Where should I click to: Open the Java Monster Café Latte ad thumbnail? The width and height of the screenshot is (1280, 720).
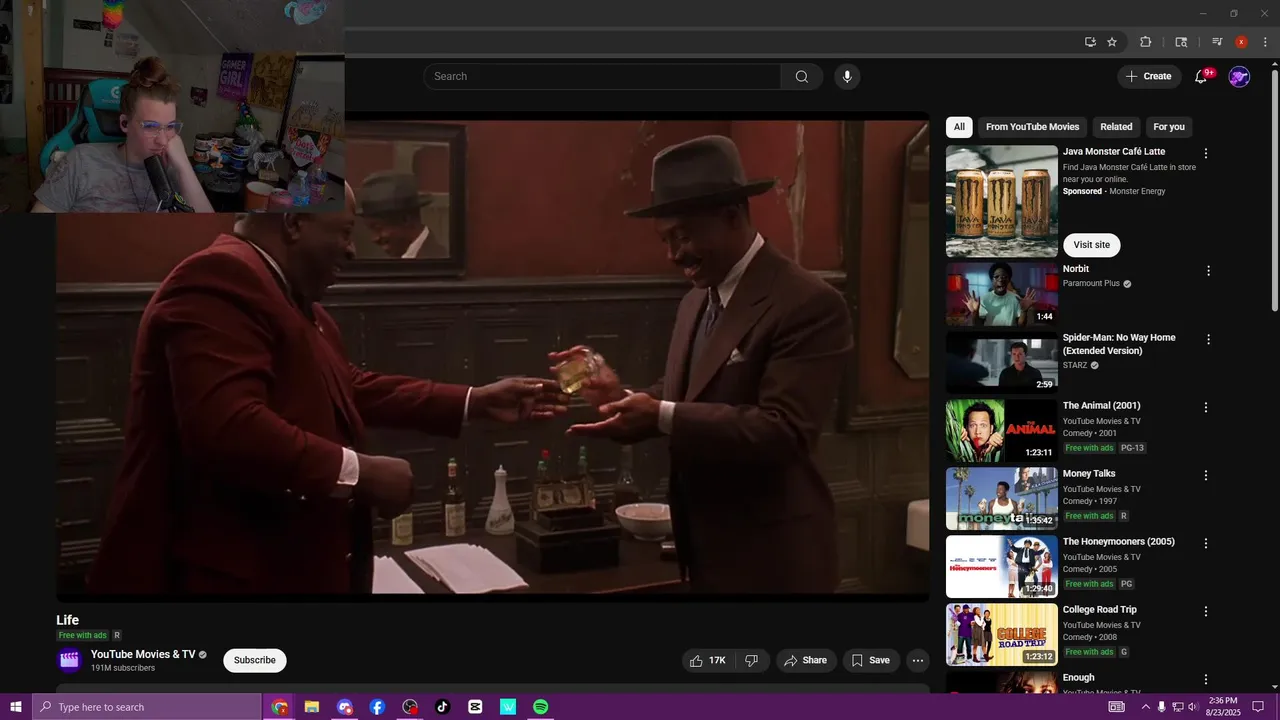click(x=1002, y=202)
